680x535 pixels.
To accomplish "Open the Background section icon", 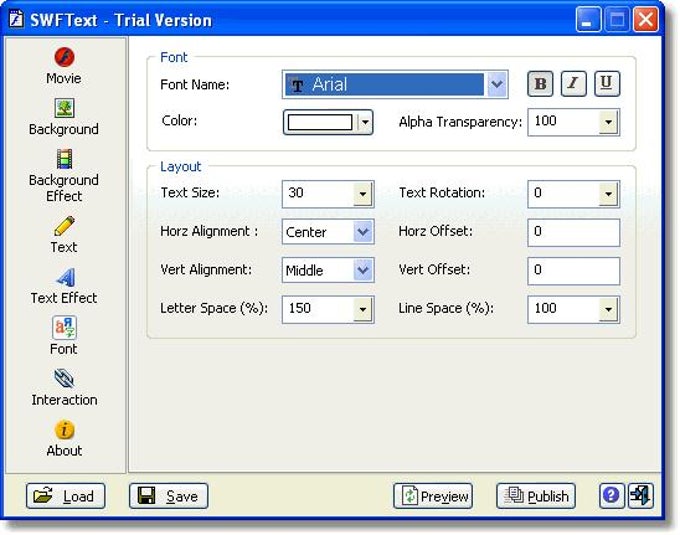I will tap(64, 108).
